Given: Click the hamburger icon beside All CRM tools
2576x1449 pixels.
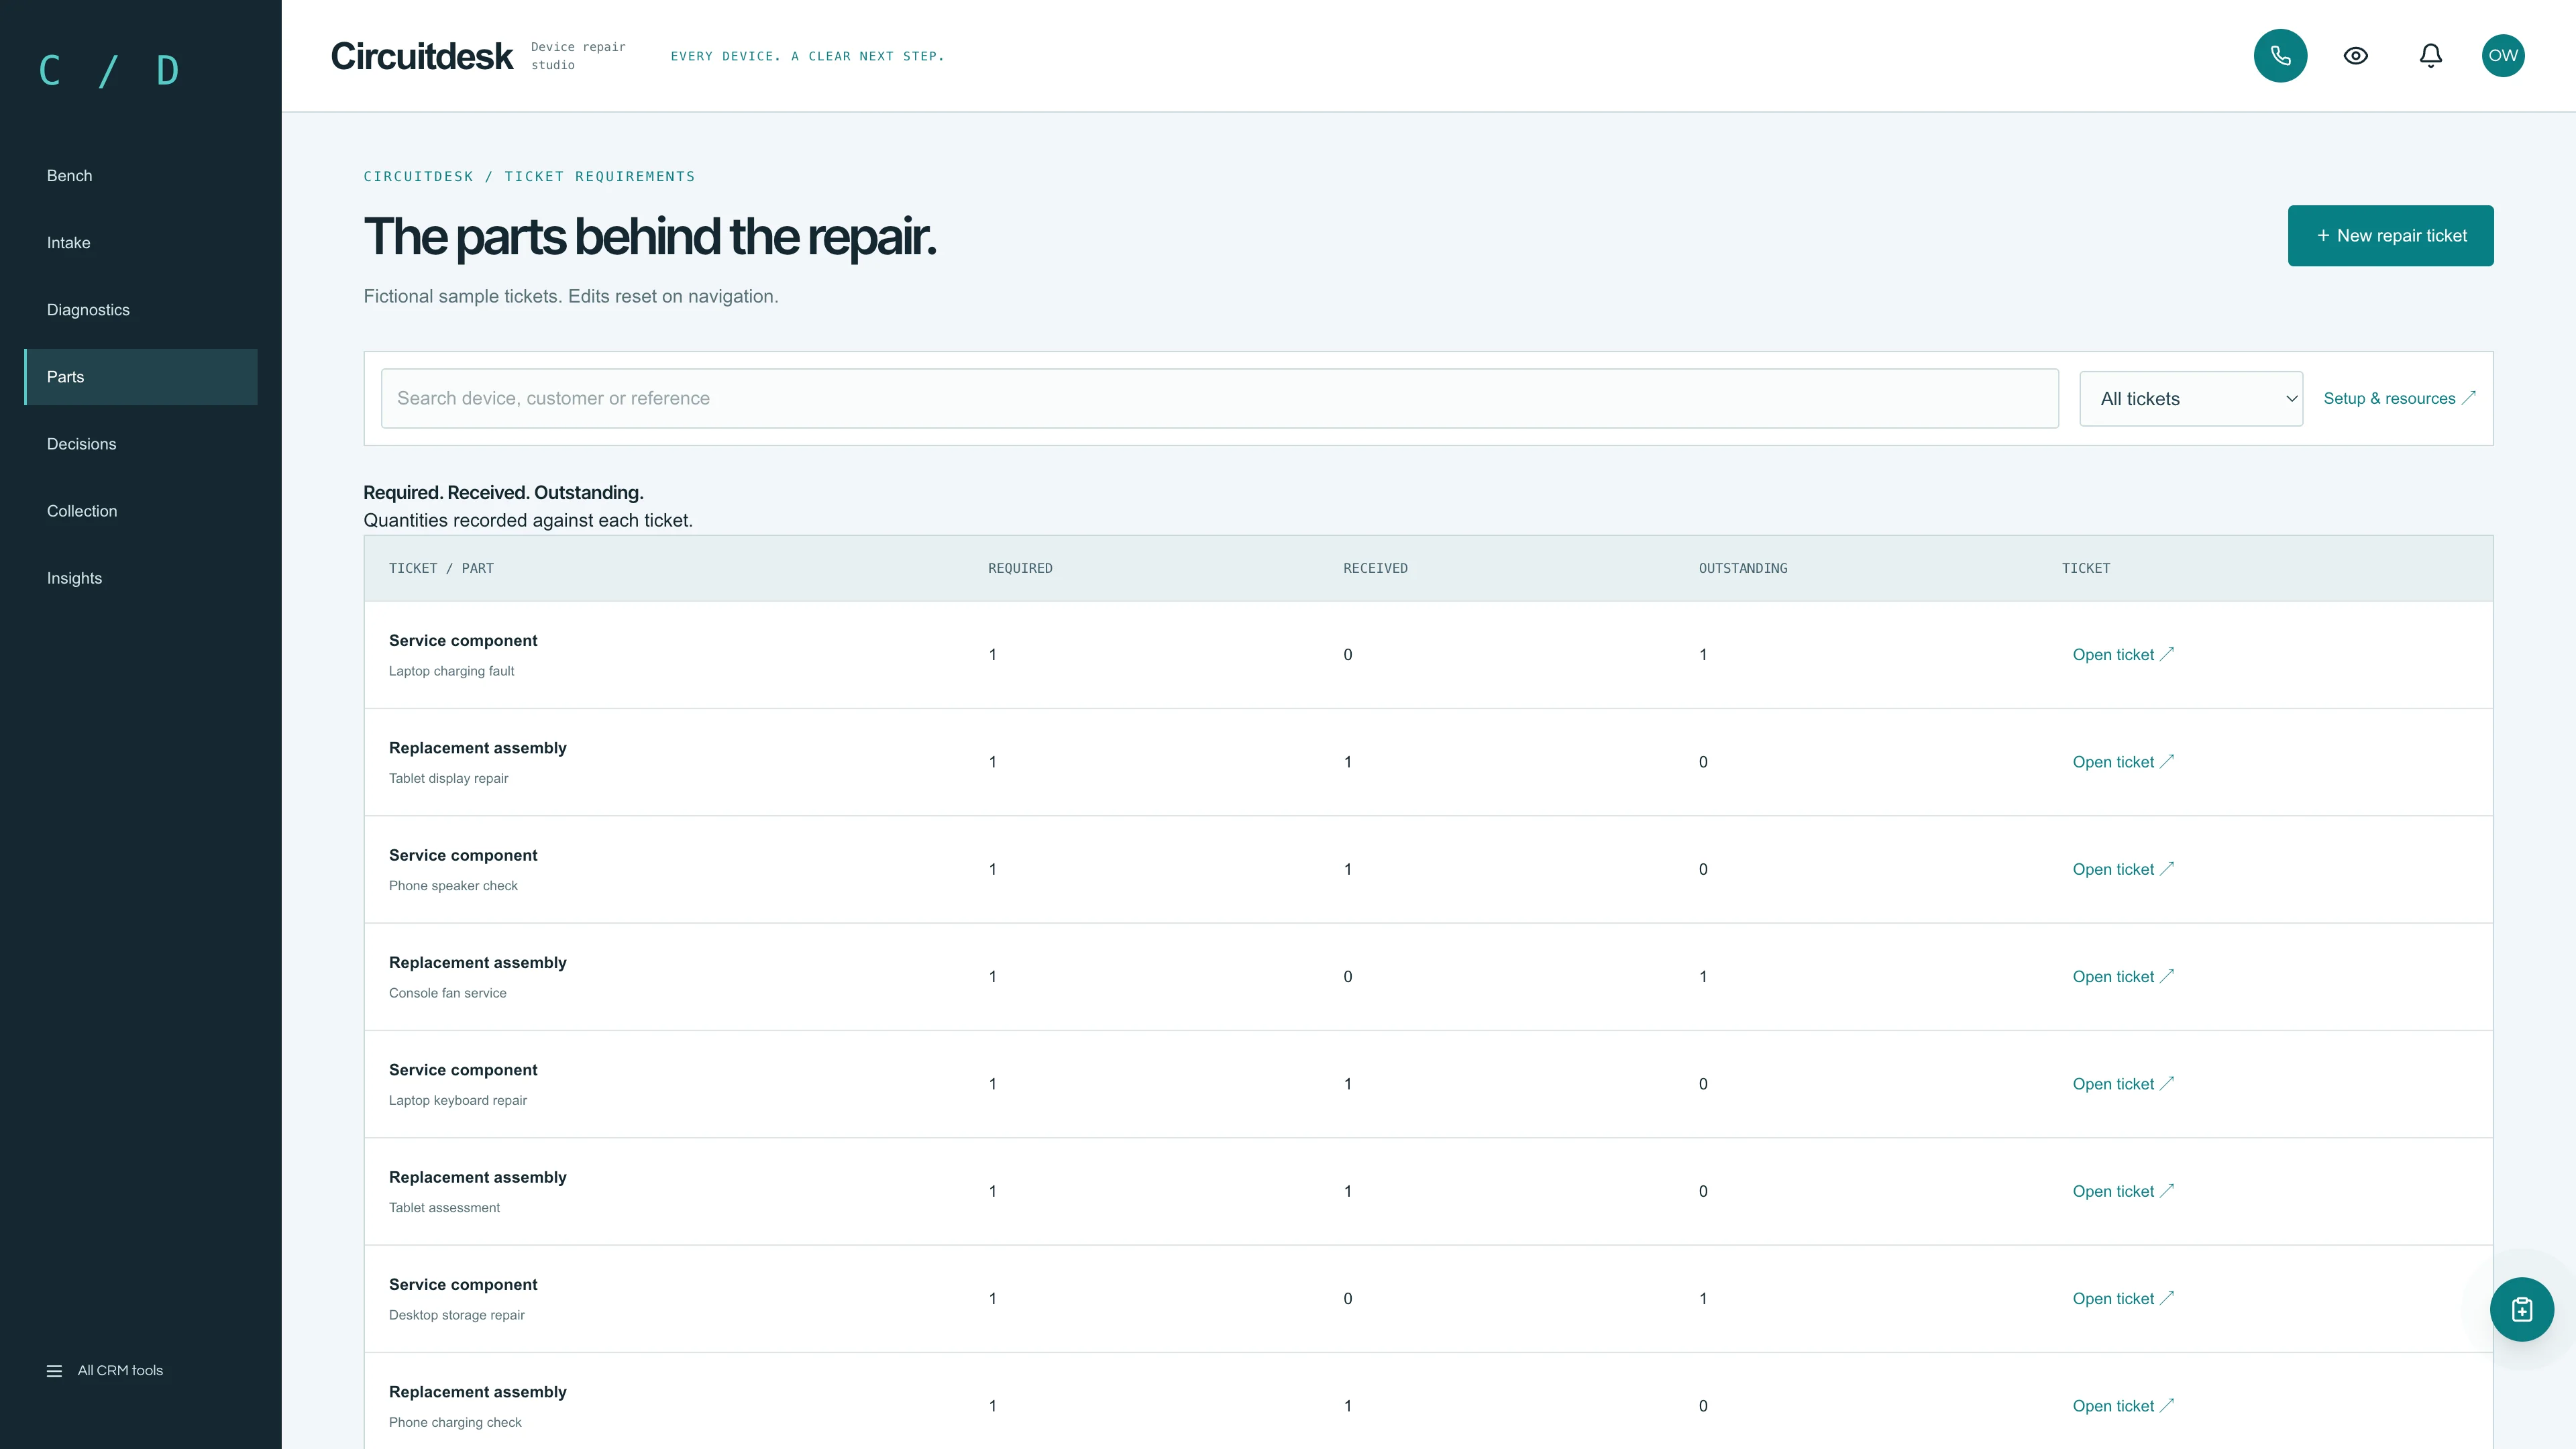Looking at the screenshot, I should coord(54,1370).
